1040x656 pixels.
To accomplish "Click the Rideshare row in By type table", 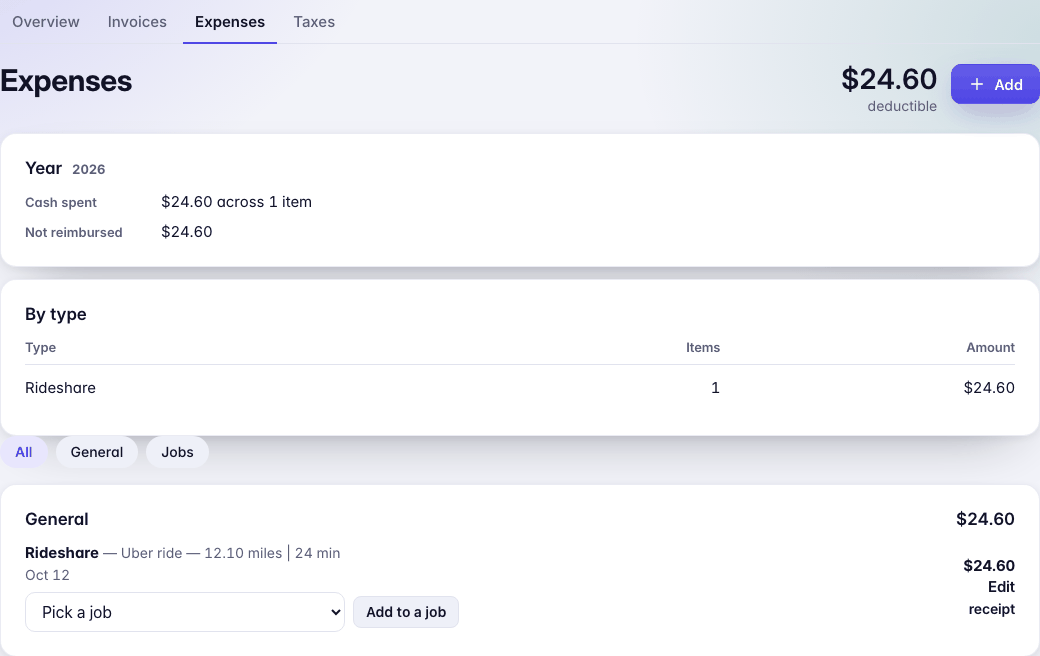I will tap(520, 388).
